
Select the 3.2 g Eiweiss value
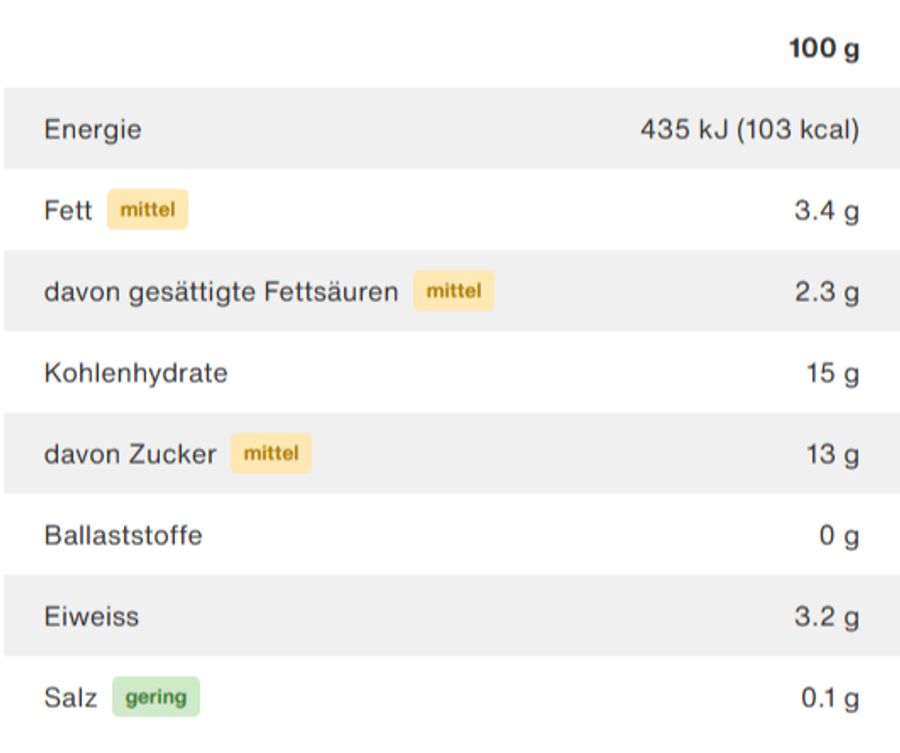pos(826,616)
